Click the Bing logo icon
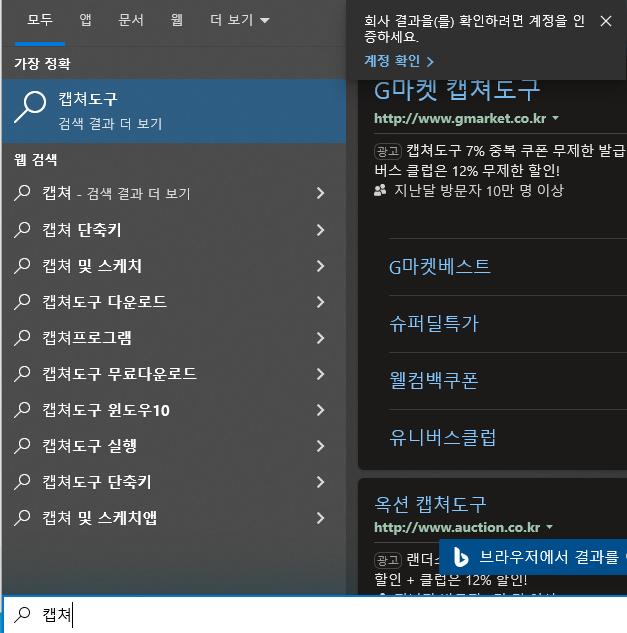The image size is (627, 633). (461, 557)
